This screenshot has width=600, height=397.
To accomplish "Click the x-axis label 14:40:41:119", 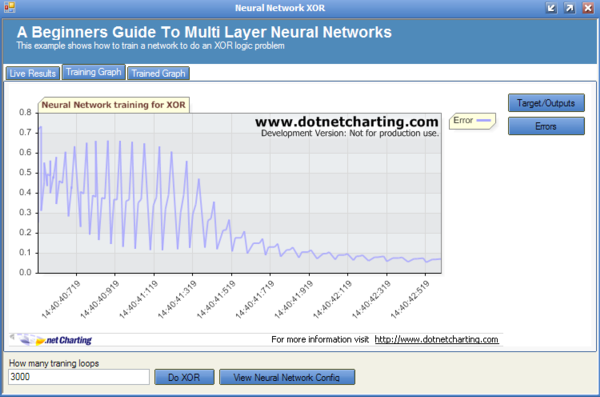I will [x=139, y=299].
